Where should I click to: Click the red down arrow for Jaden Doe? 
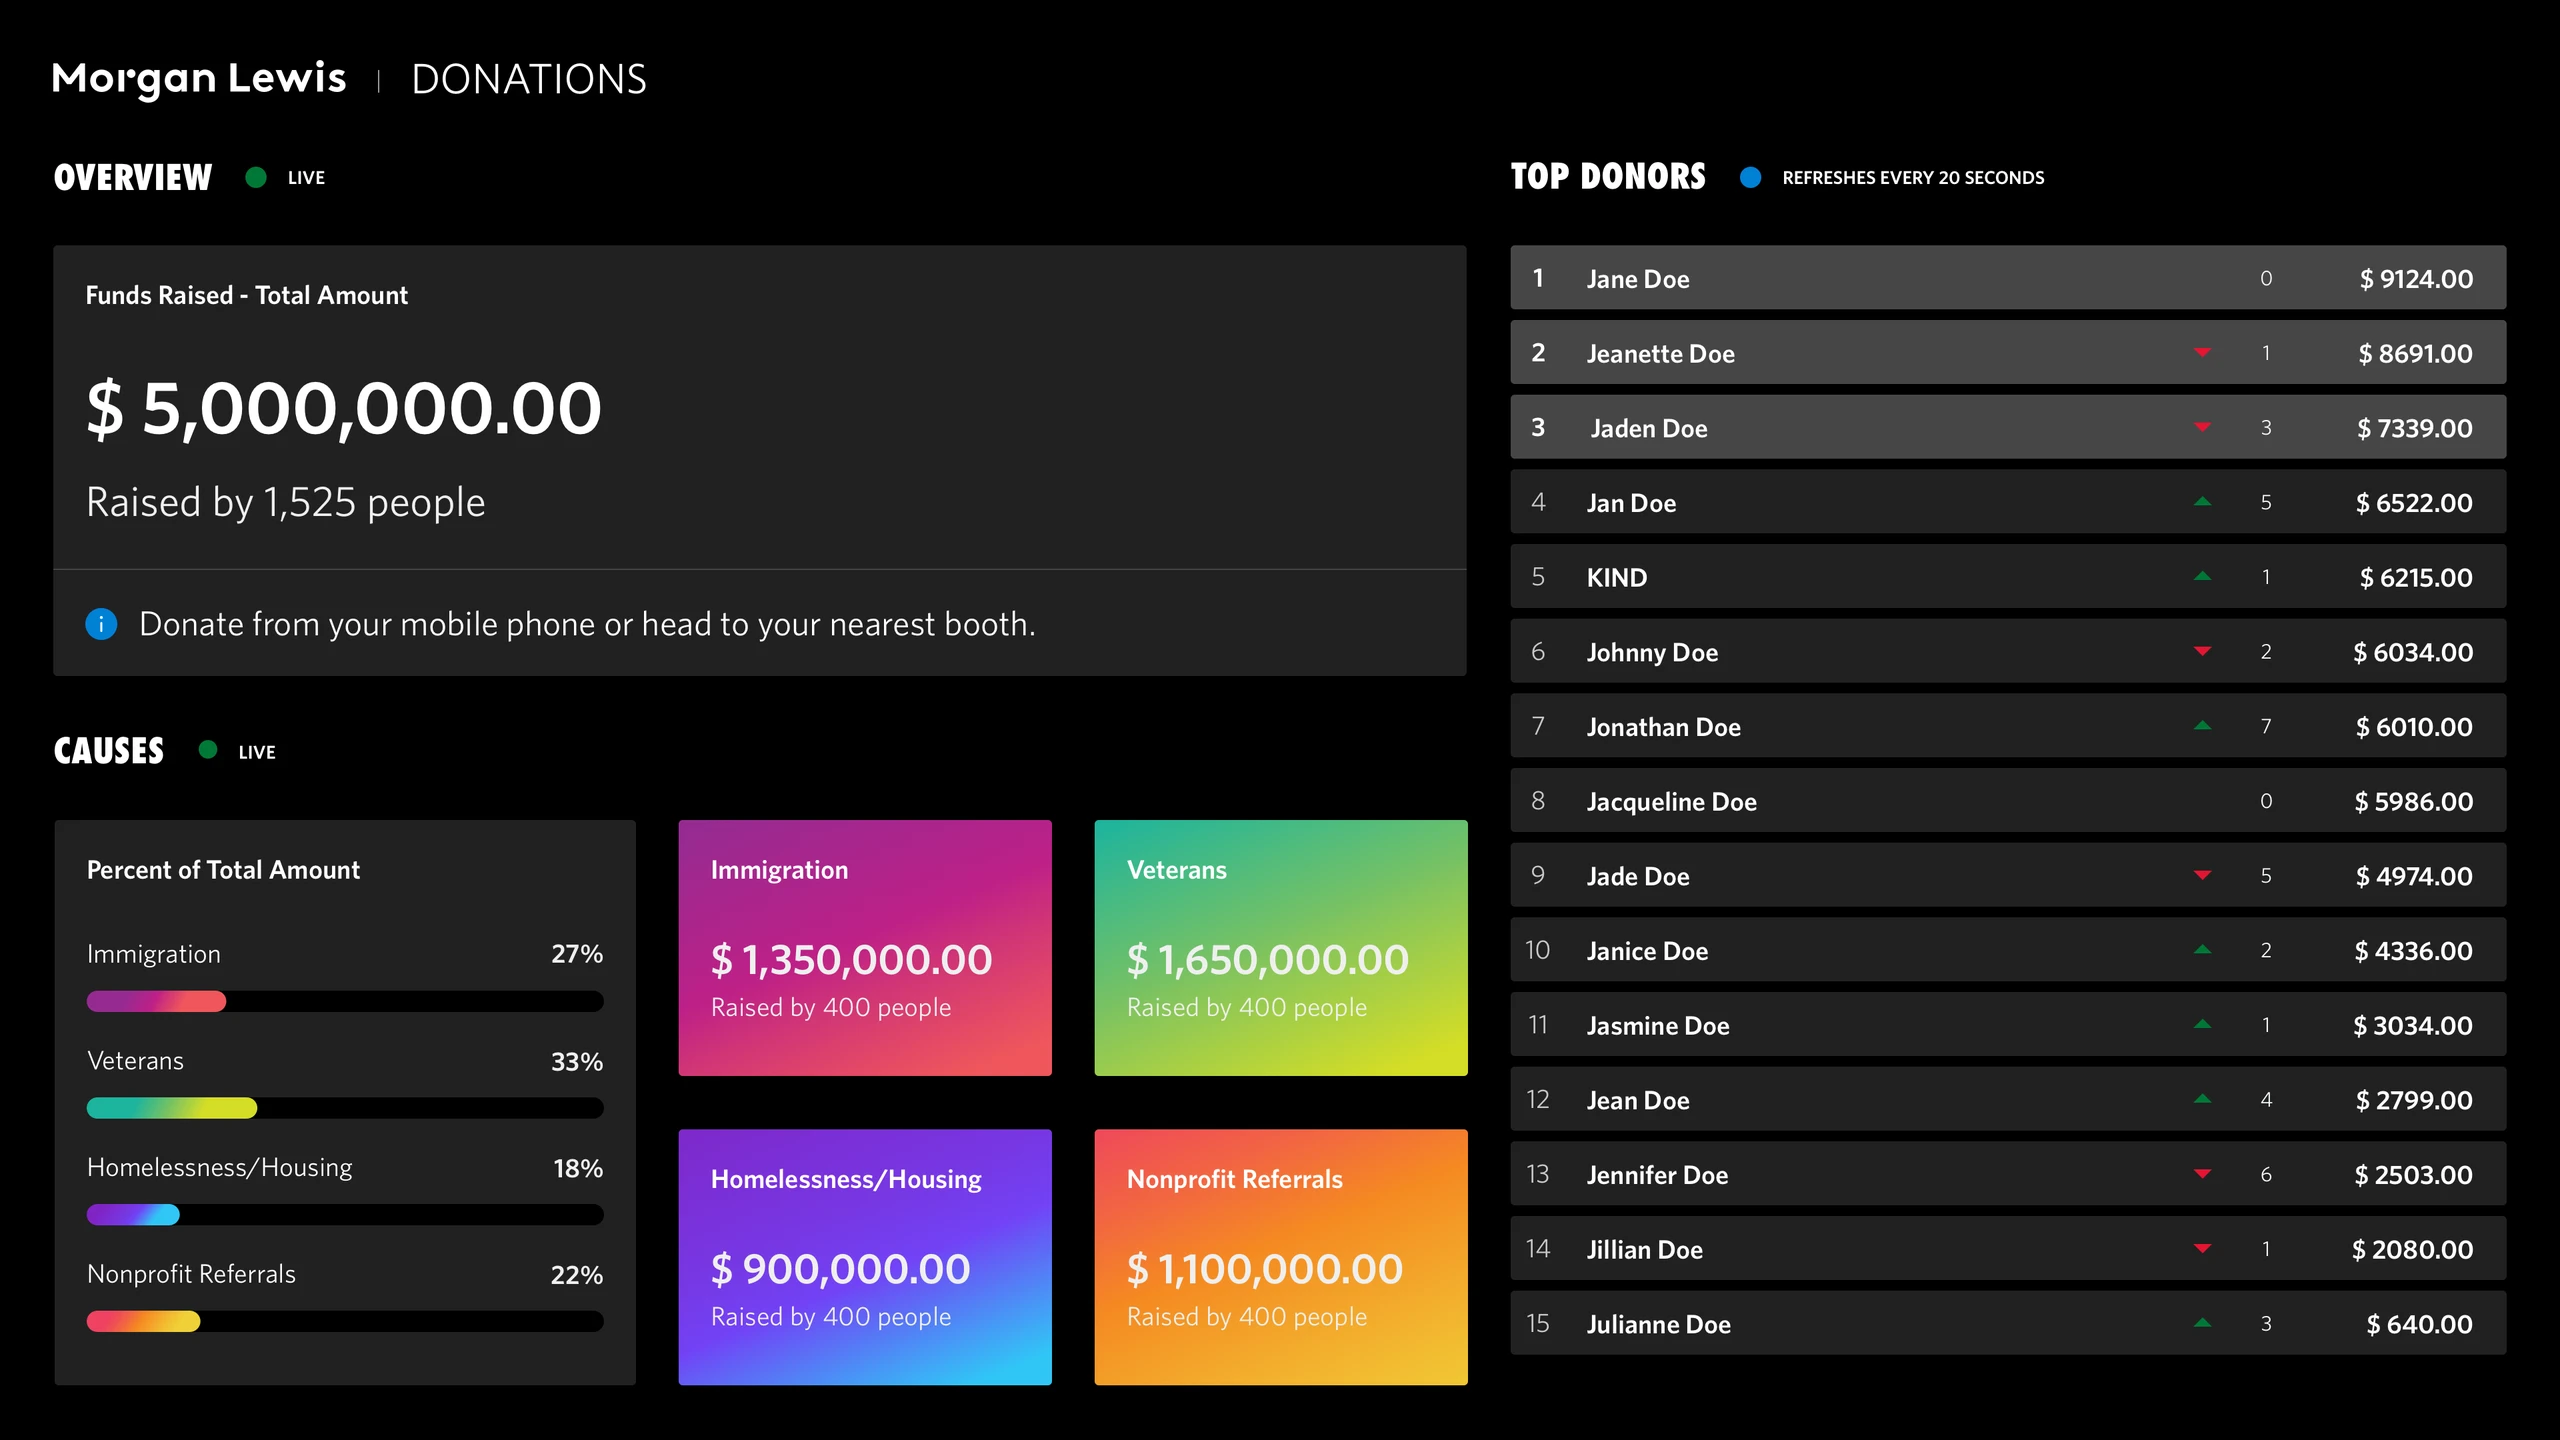pyautogui.click(x=2202, y=427)
